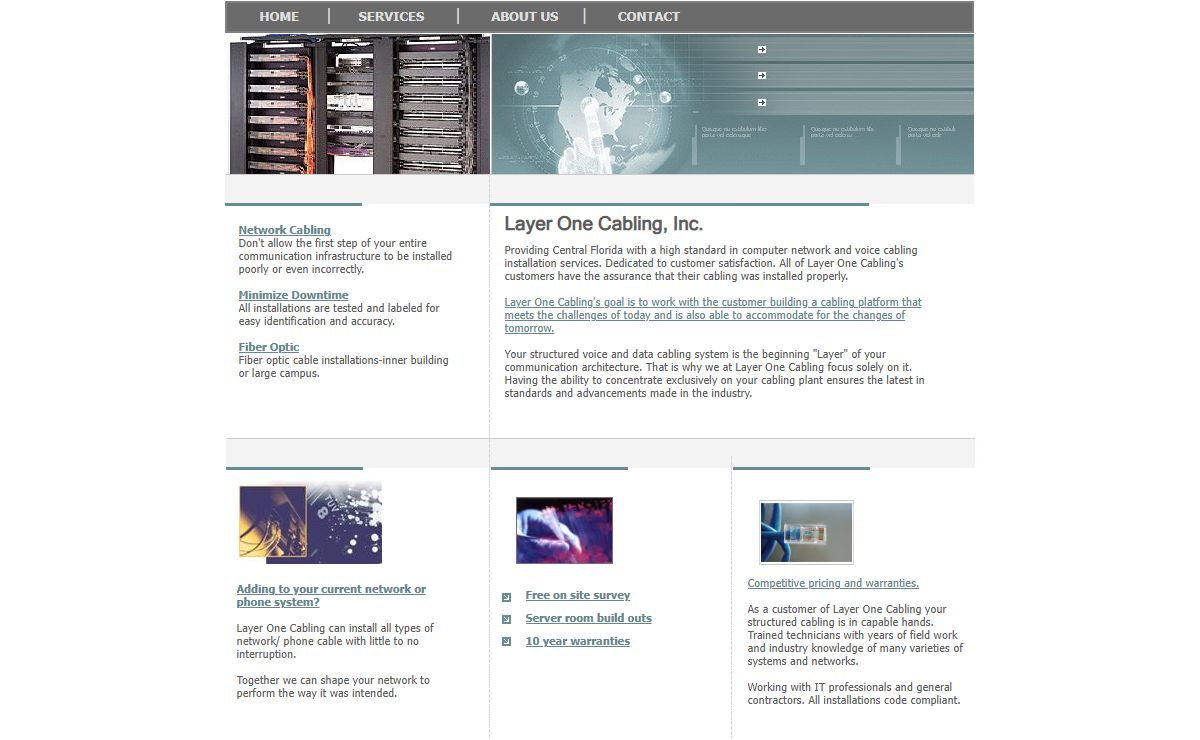1200x740 pixels.
Task: Open the Server room build outs link
Action: [x=588, y=618]
